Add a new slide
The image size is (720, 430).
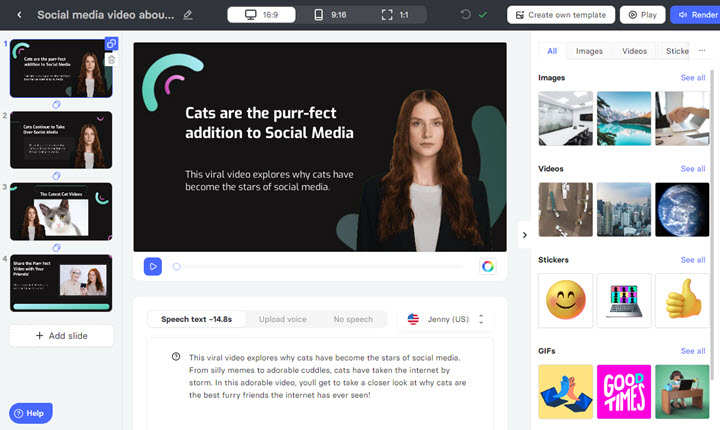(x=61, y=336)
